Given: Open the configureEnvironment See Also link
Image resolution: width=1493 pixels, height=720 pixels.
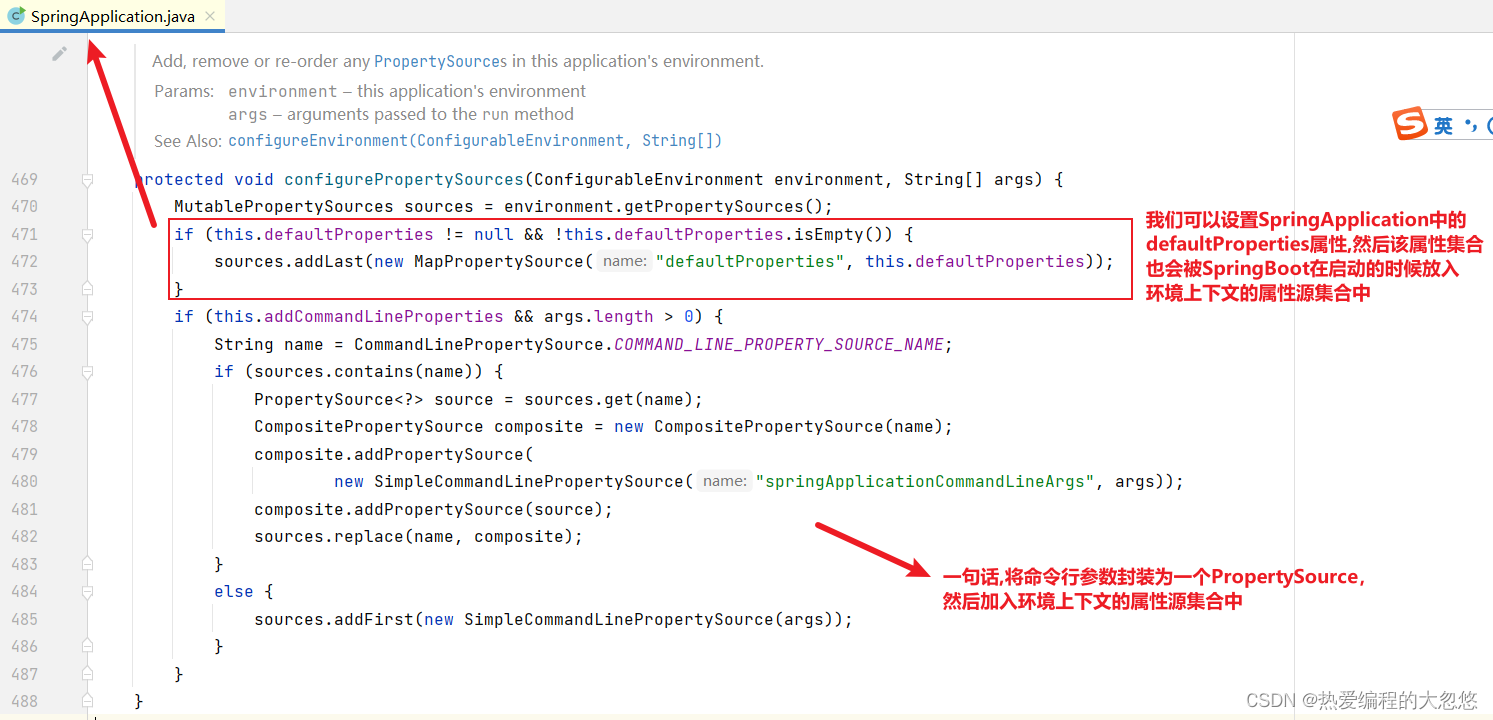Looking at the screenshot, I should tap(475, 141).
